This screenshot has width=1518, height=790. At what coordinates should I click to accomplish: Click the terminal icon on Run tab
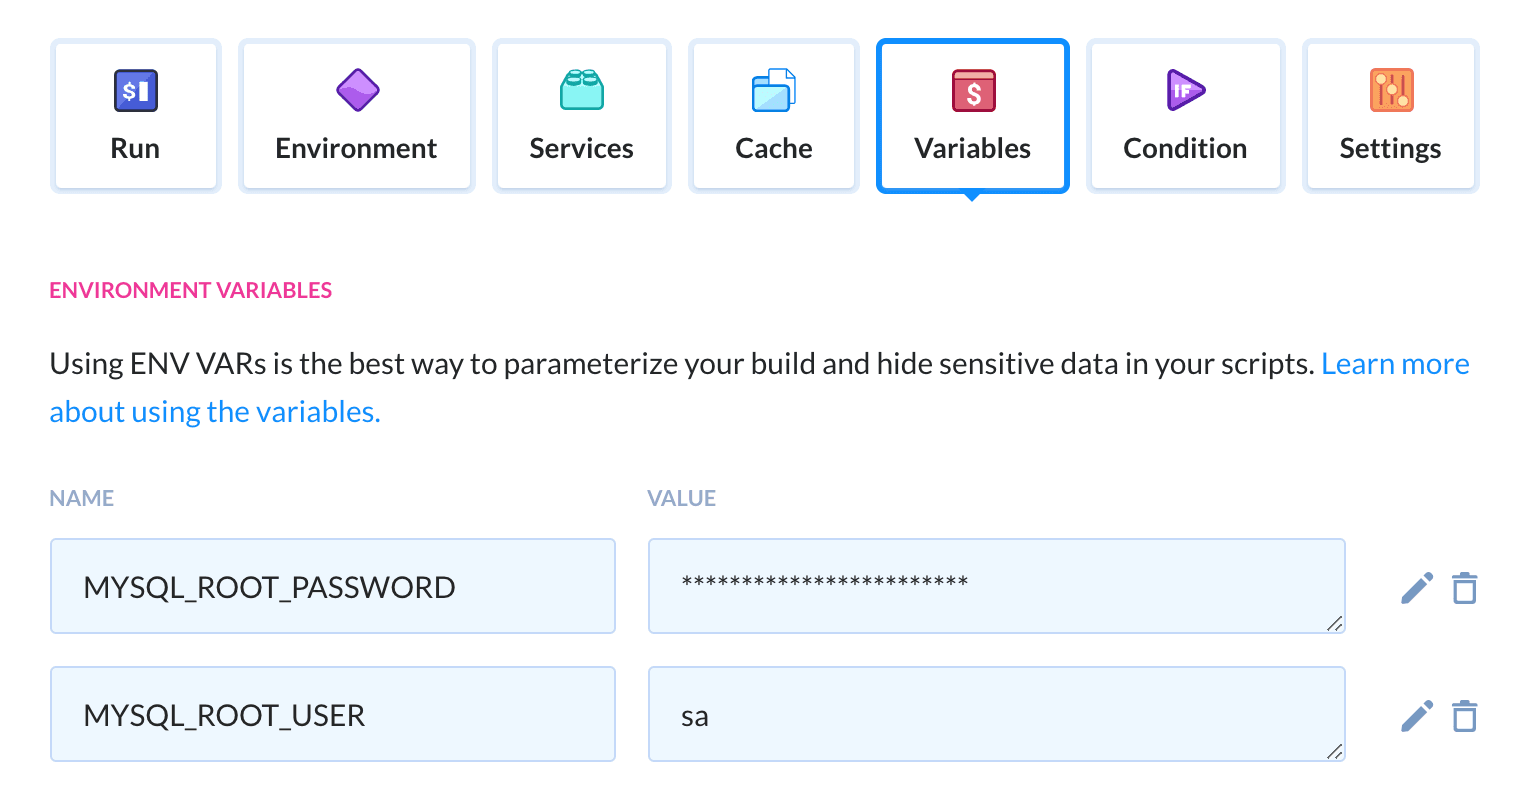click(x=135, y=90)
